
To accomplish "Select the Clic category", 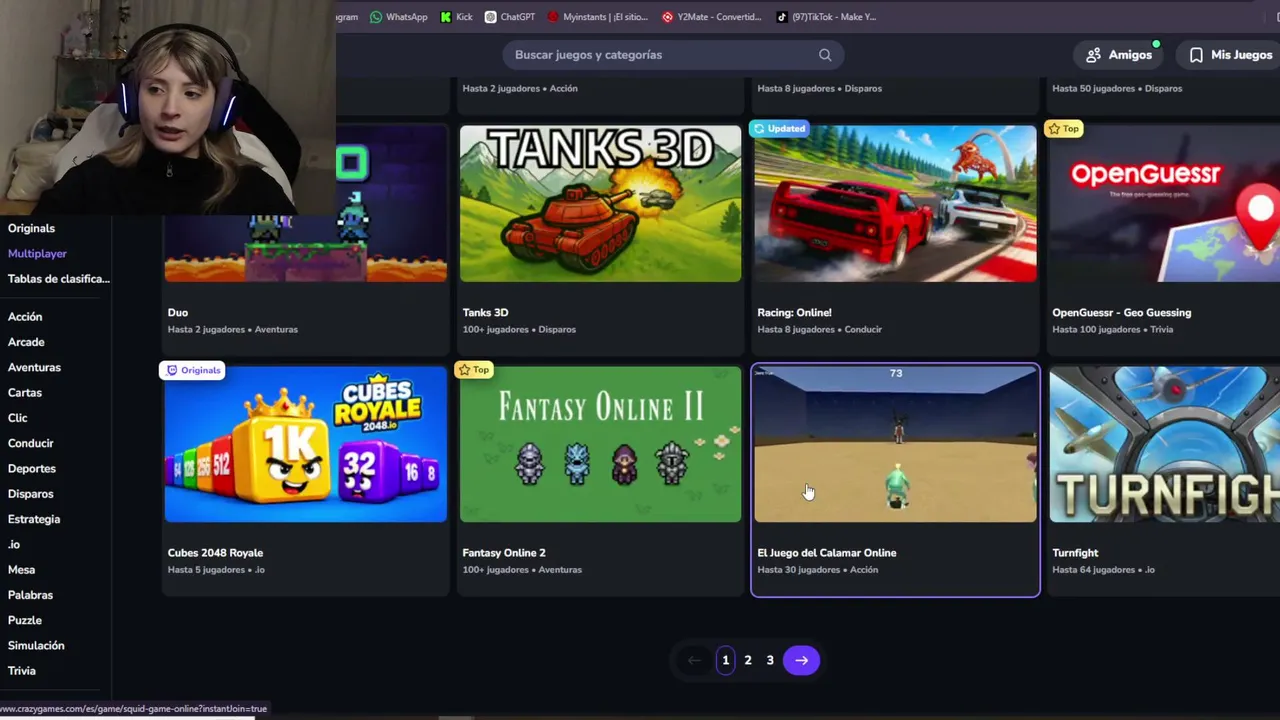I will point(18,418).
